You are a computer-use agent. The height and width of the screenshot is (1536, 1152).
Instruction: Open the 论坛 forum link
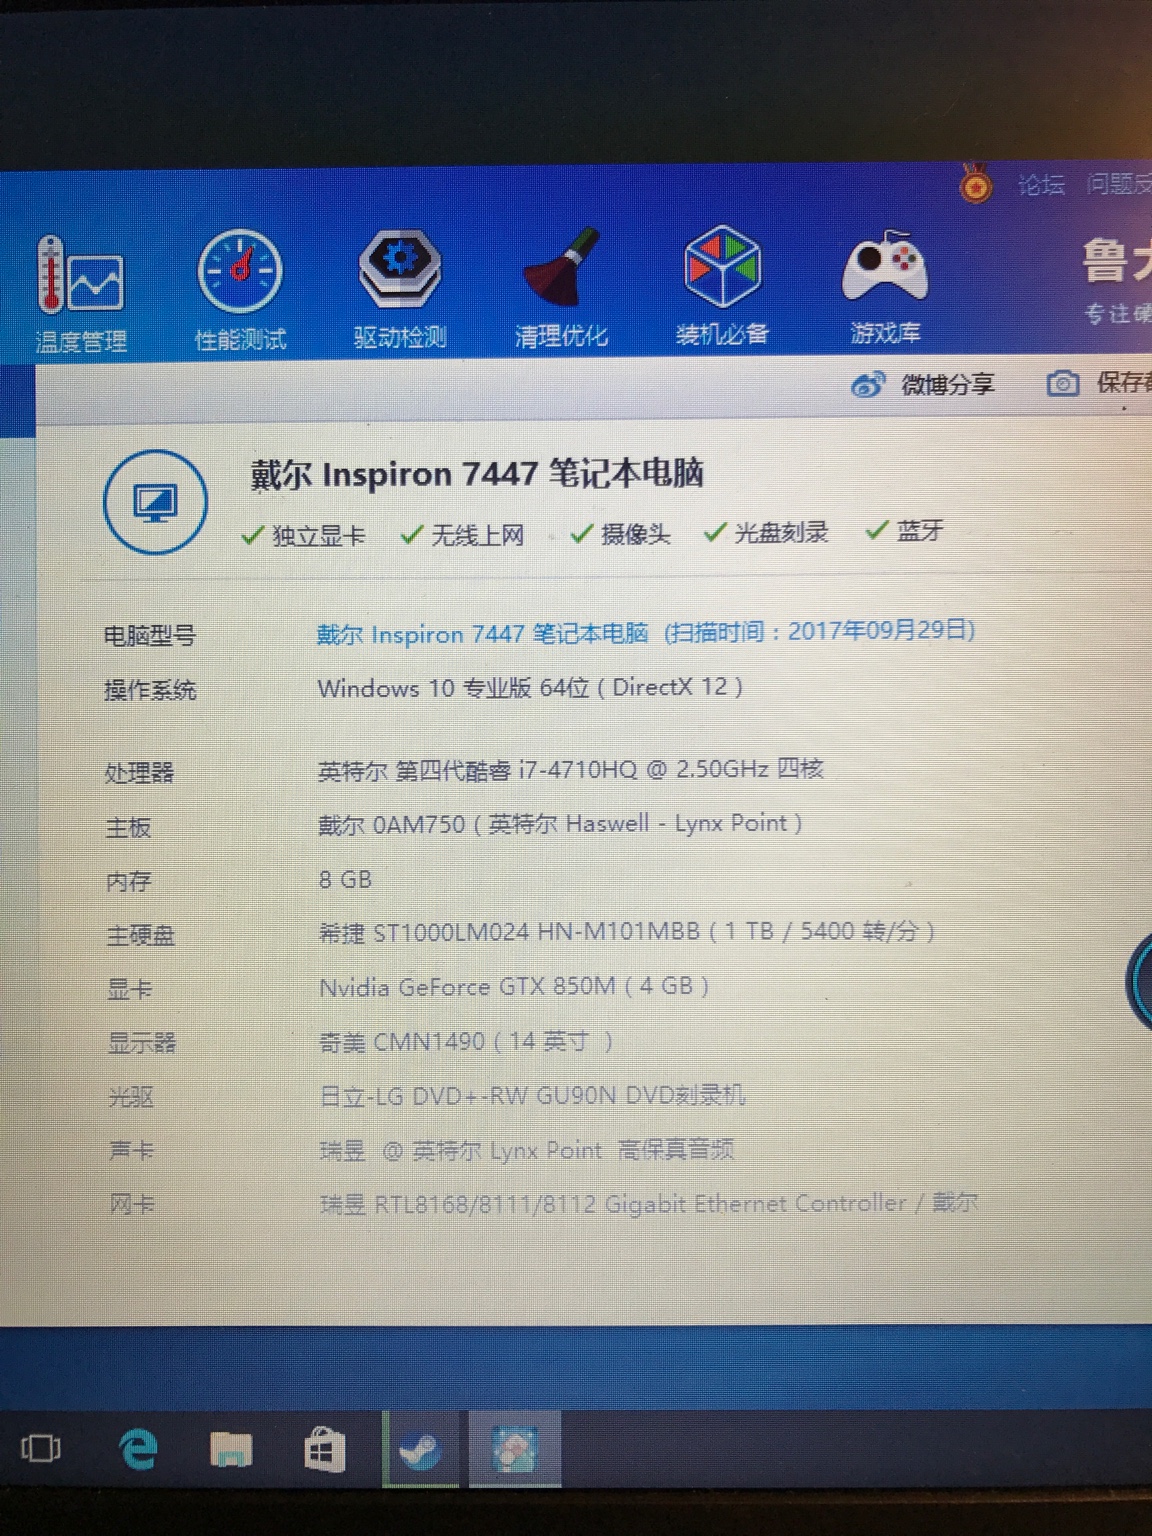point(1041,185)
